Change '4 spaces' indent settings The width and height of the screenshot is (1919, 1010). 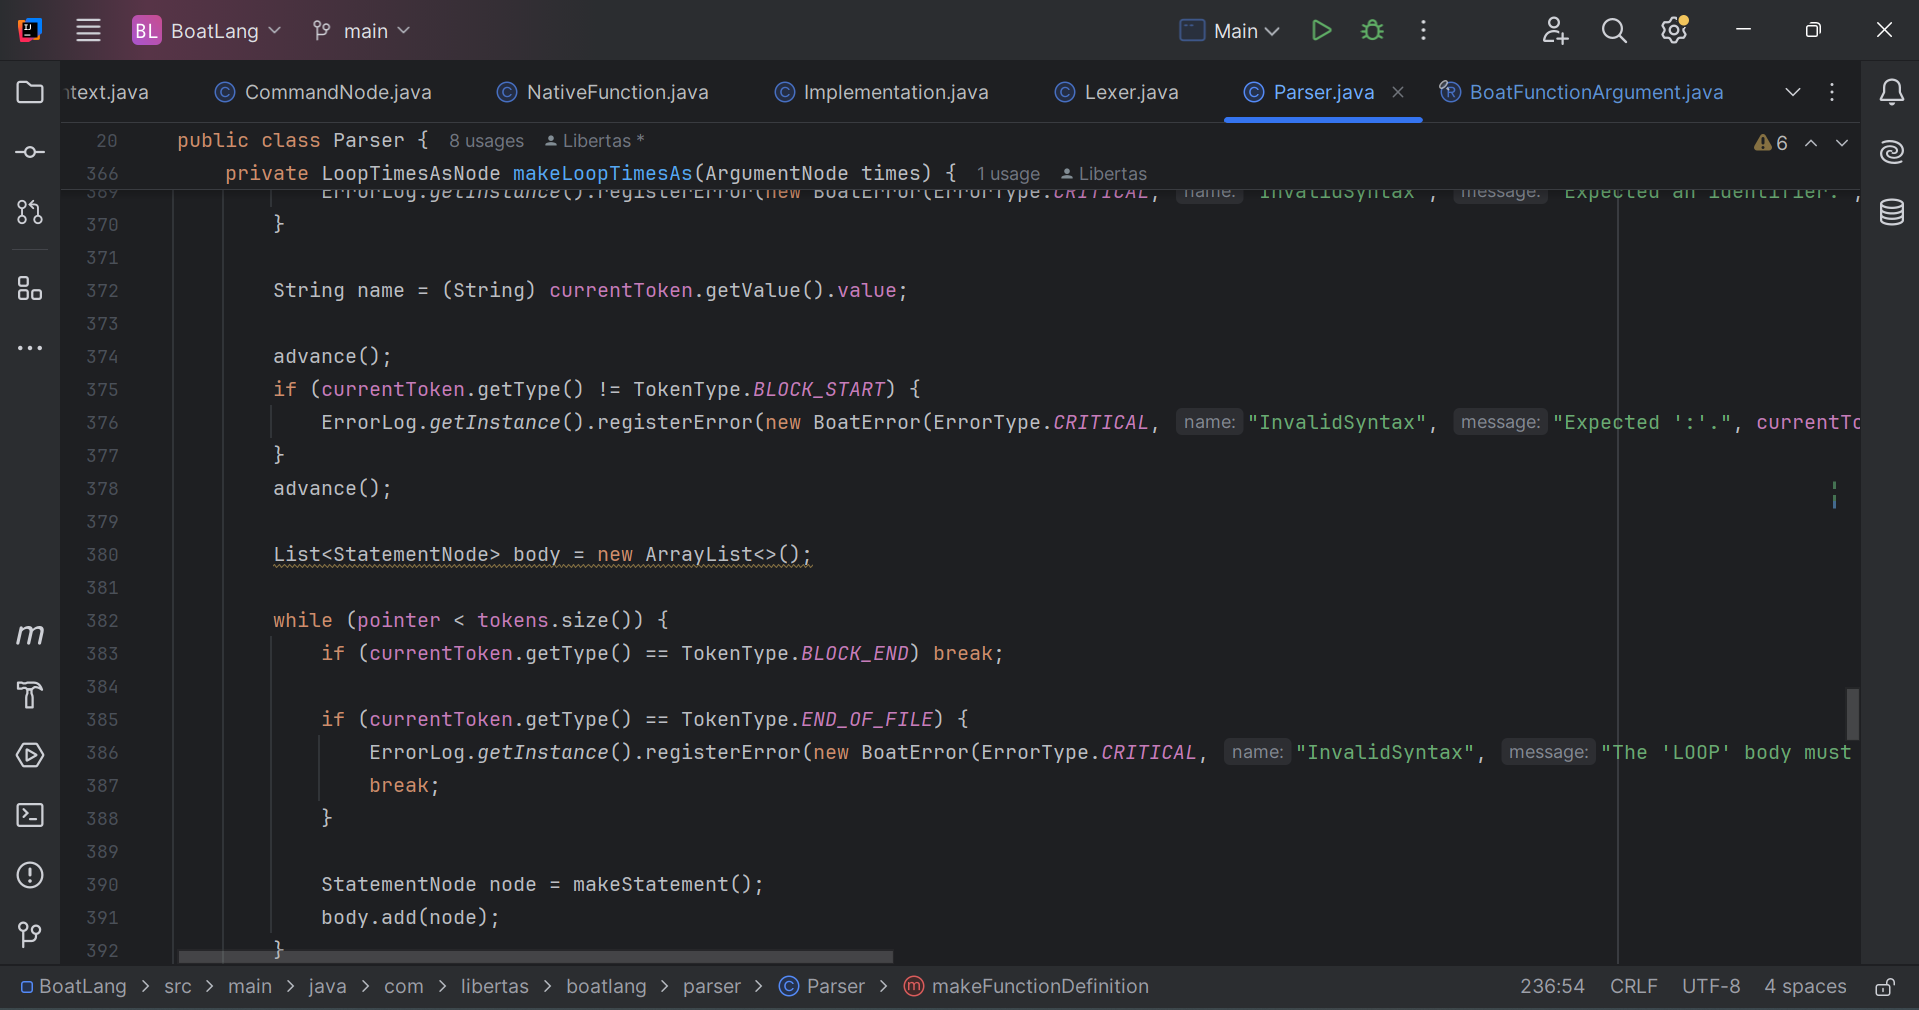(1805, 986)
